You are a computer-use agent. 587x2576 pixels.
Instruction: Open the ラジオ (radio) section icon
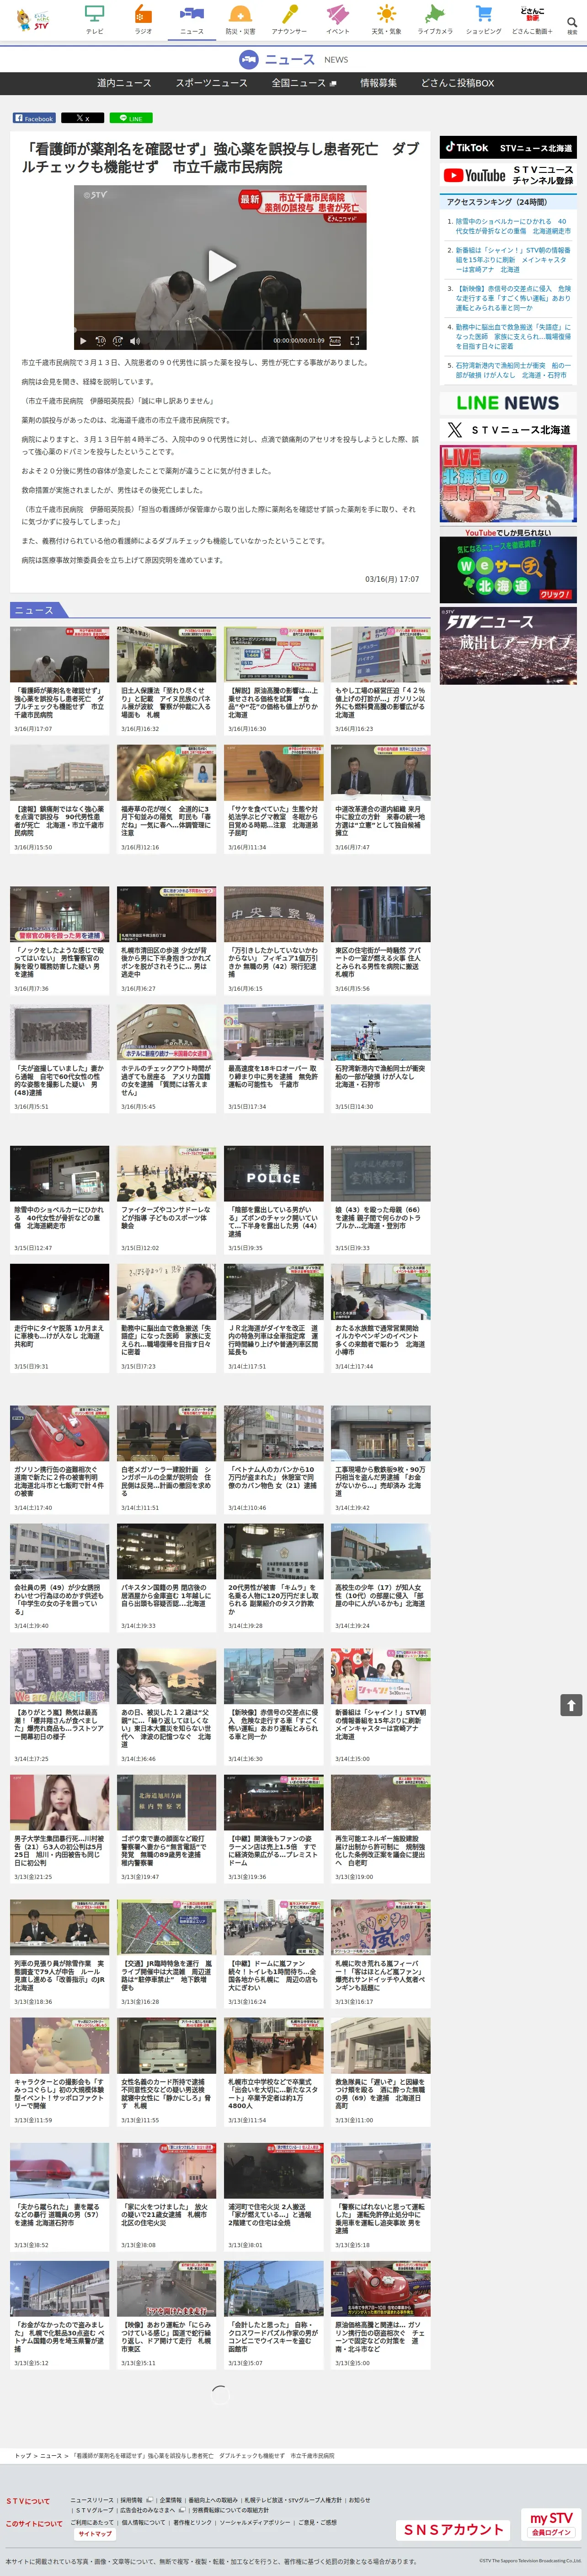pyautogui.click(x=143, y=18)
